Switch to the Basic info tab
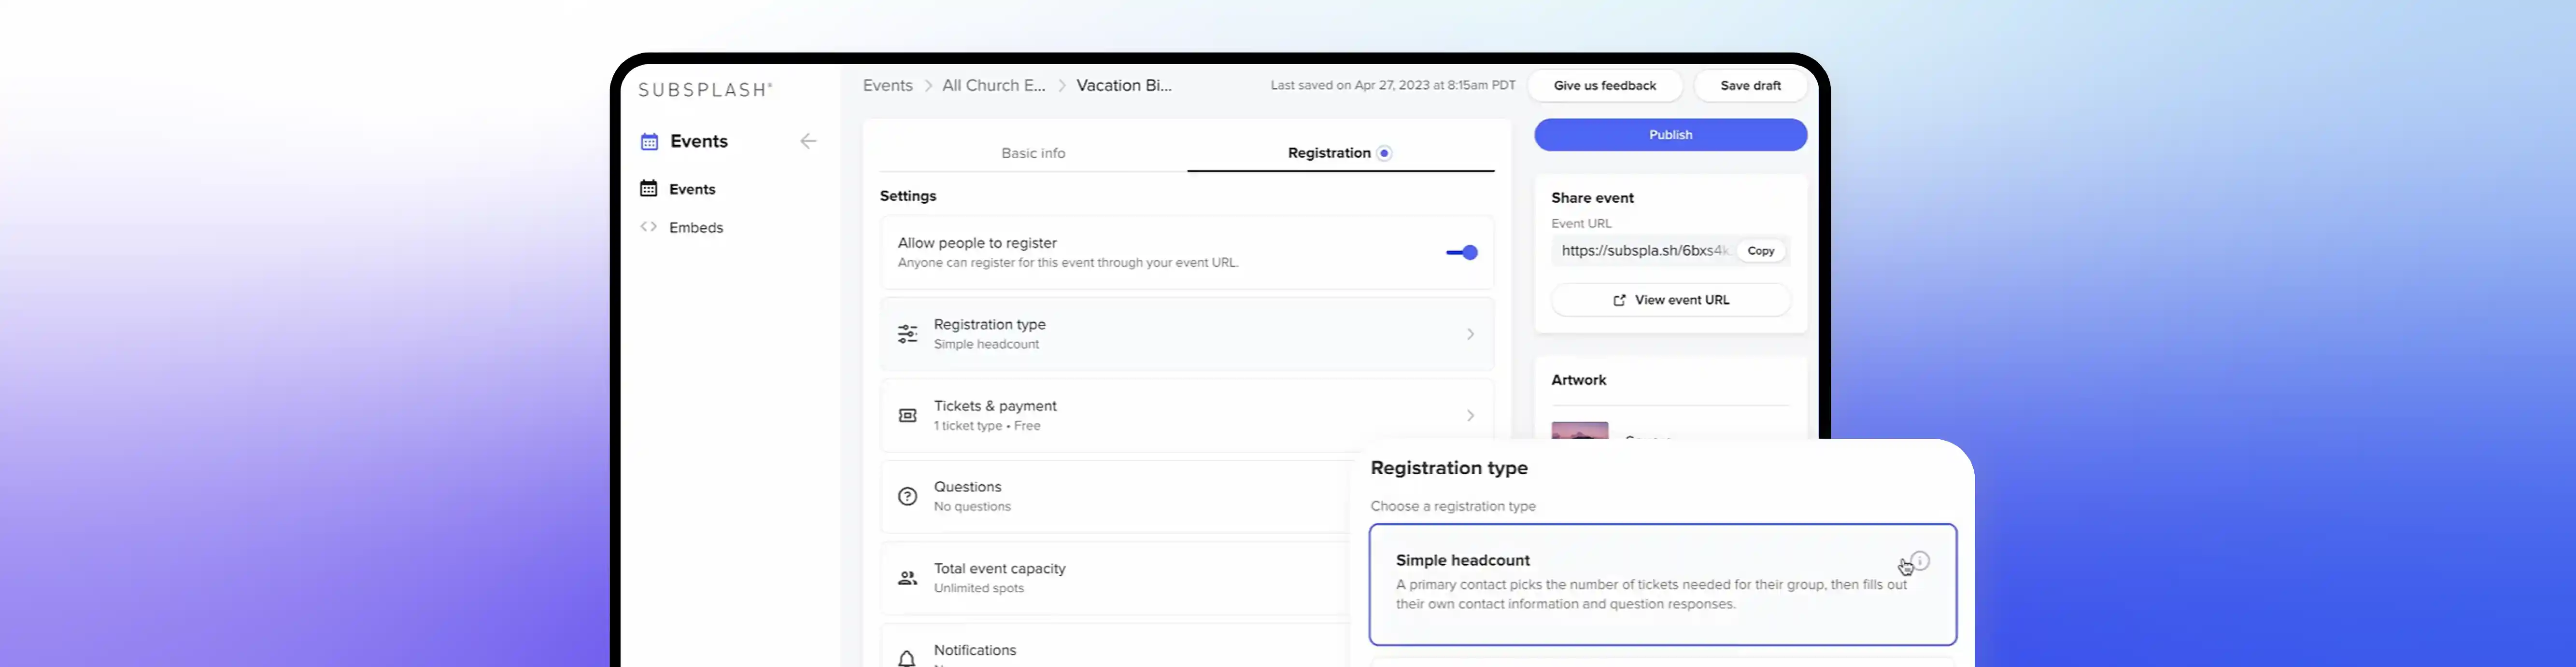The width and height of the screenshot is (2576, 667). tap(1033, 153)
